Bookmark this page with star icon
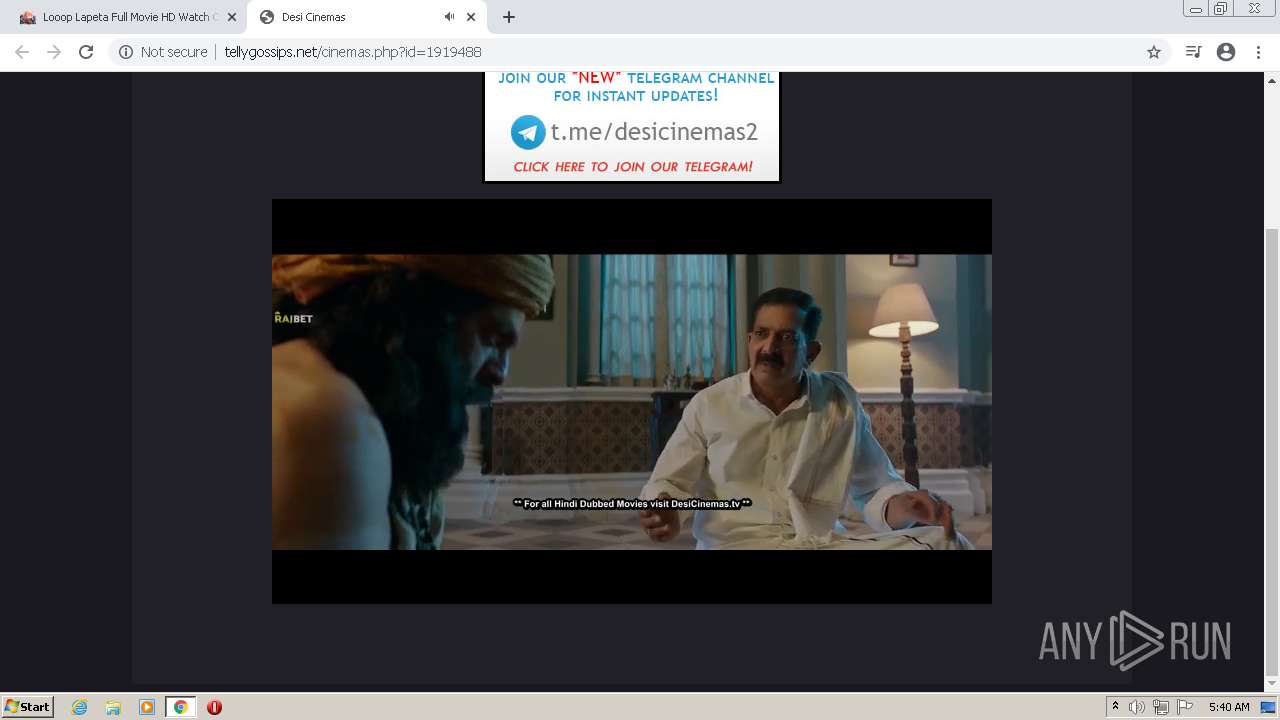Image resolution: width=1280 pixels, height=720 pixels. tap(1154, 52)
